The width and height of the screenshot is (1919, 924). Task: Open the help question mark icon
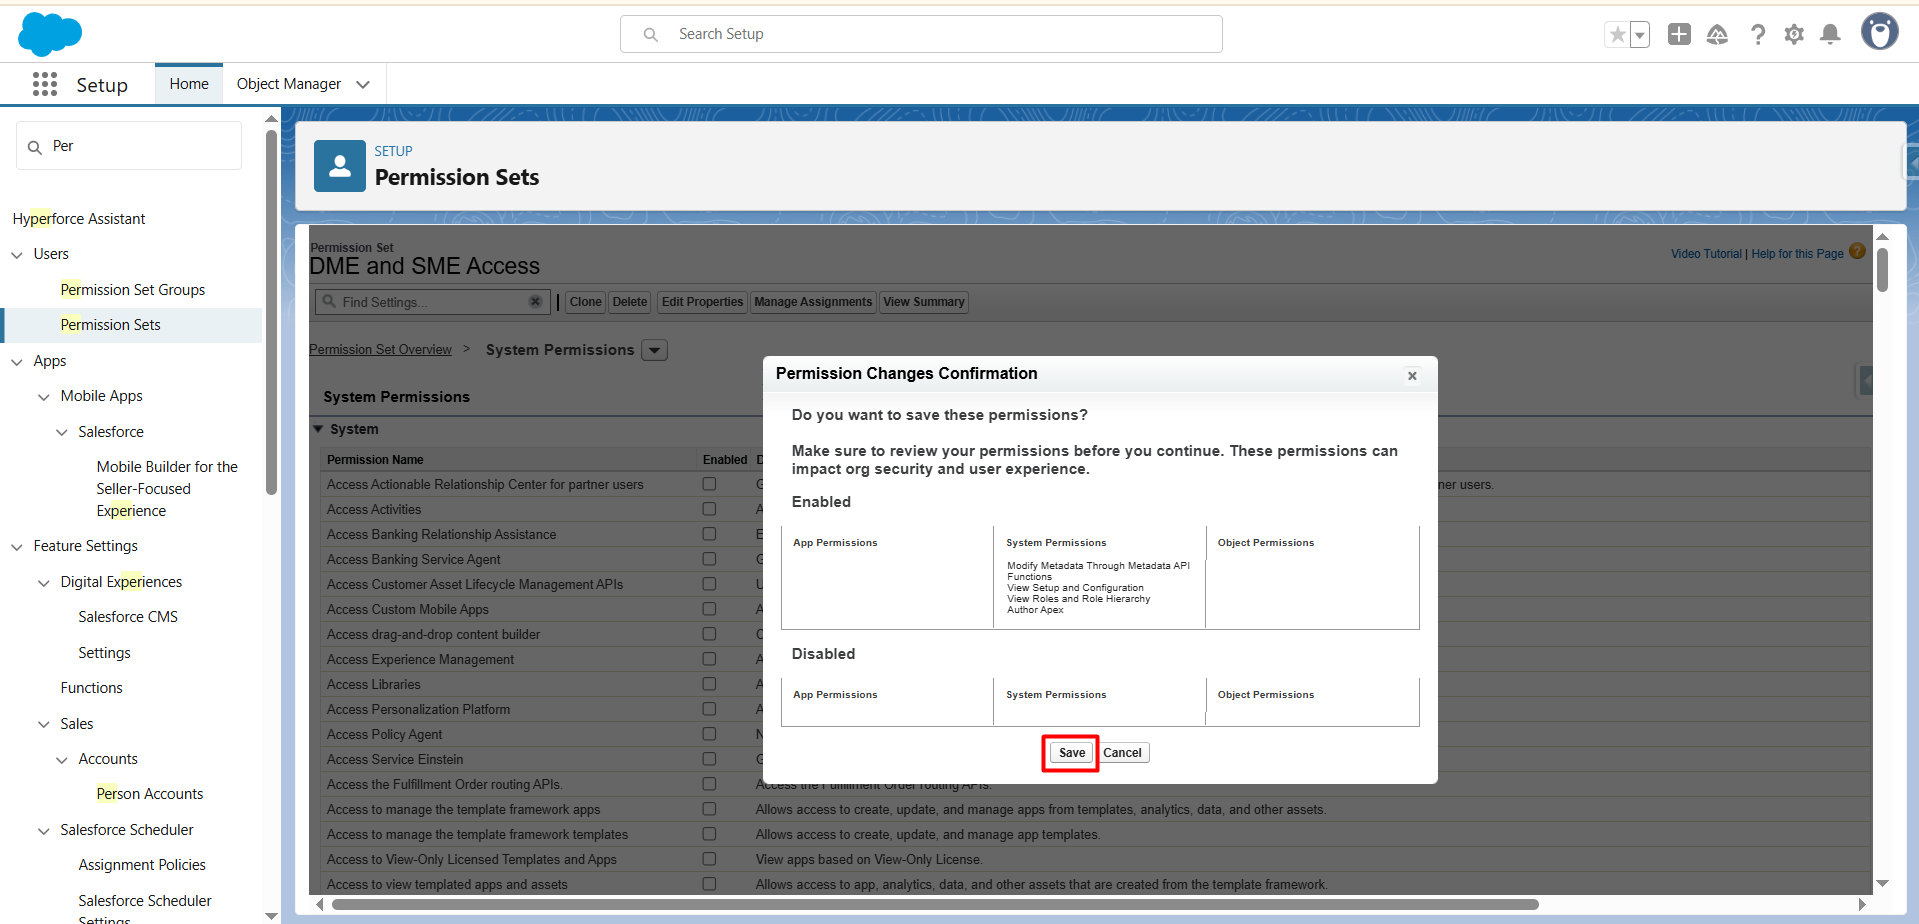[1757, 35]
